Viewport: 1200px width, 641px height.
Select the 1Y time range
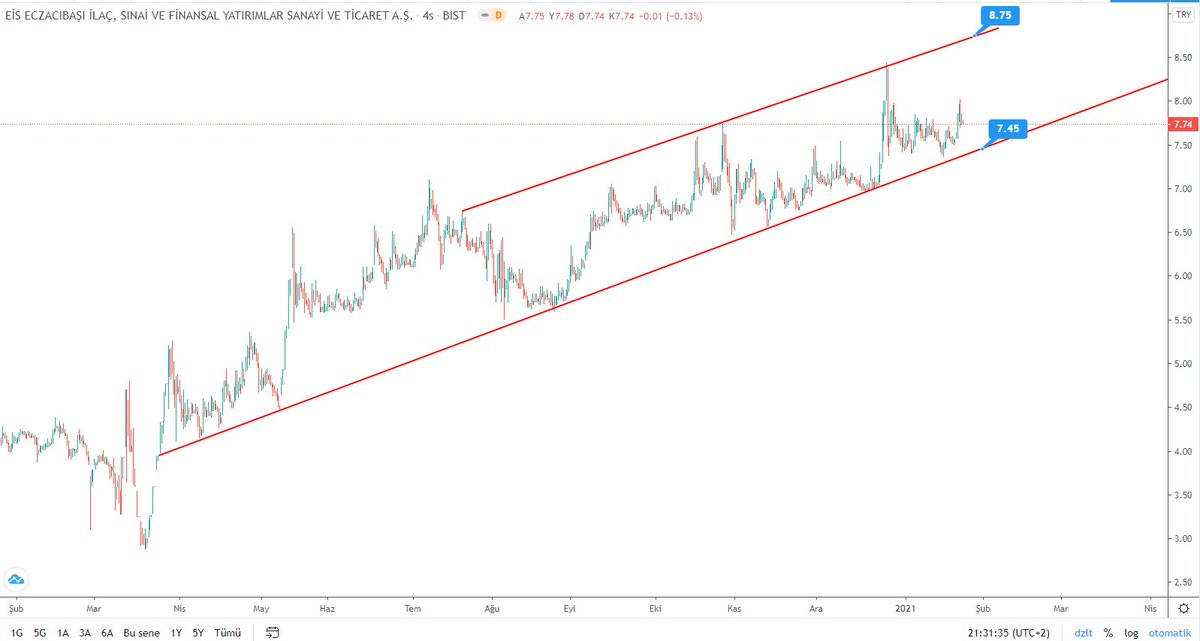point(176,633)
